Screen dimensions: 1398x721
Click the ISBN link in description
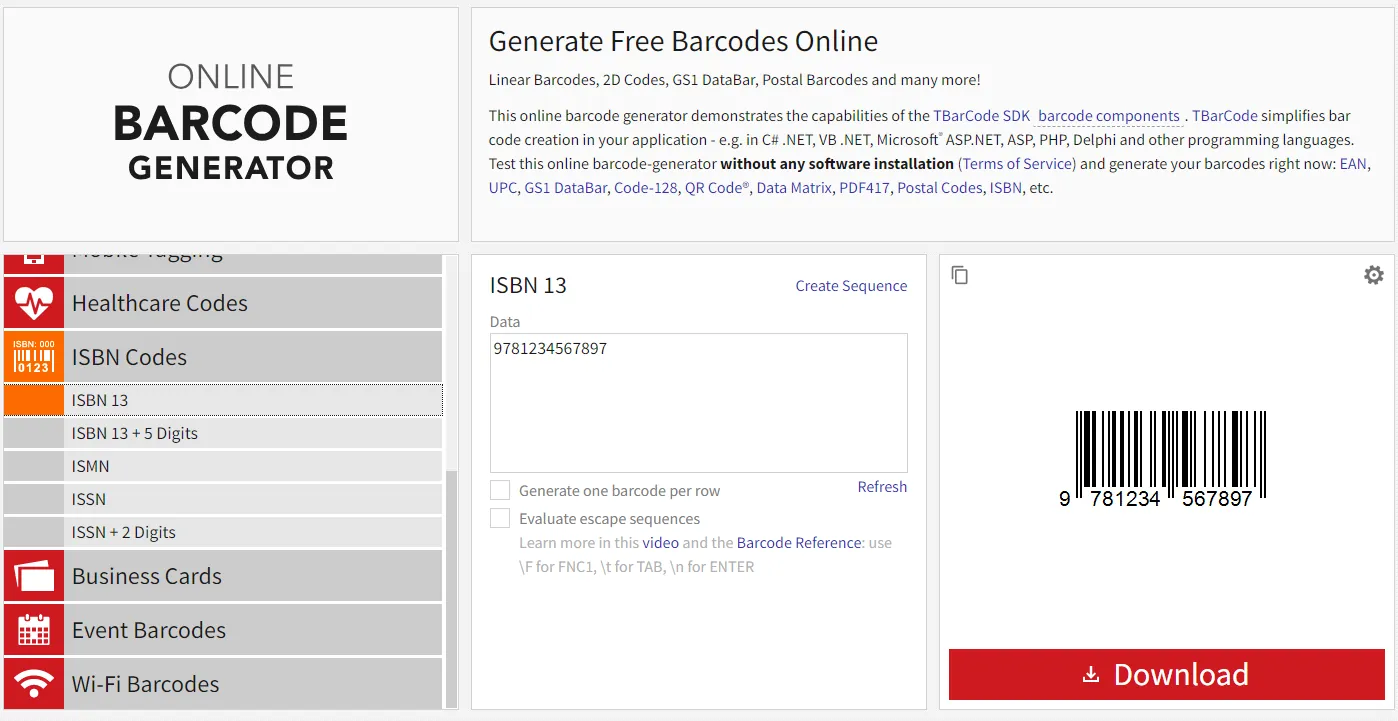tap(1006, 188)
